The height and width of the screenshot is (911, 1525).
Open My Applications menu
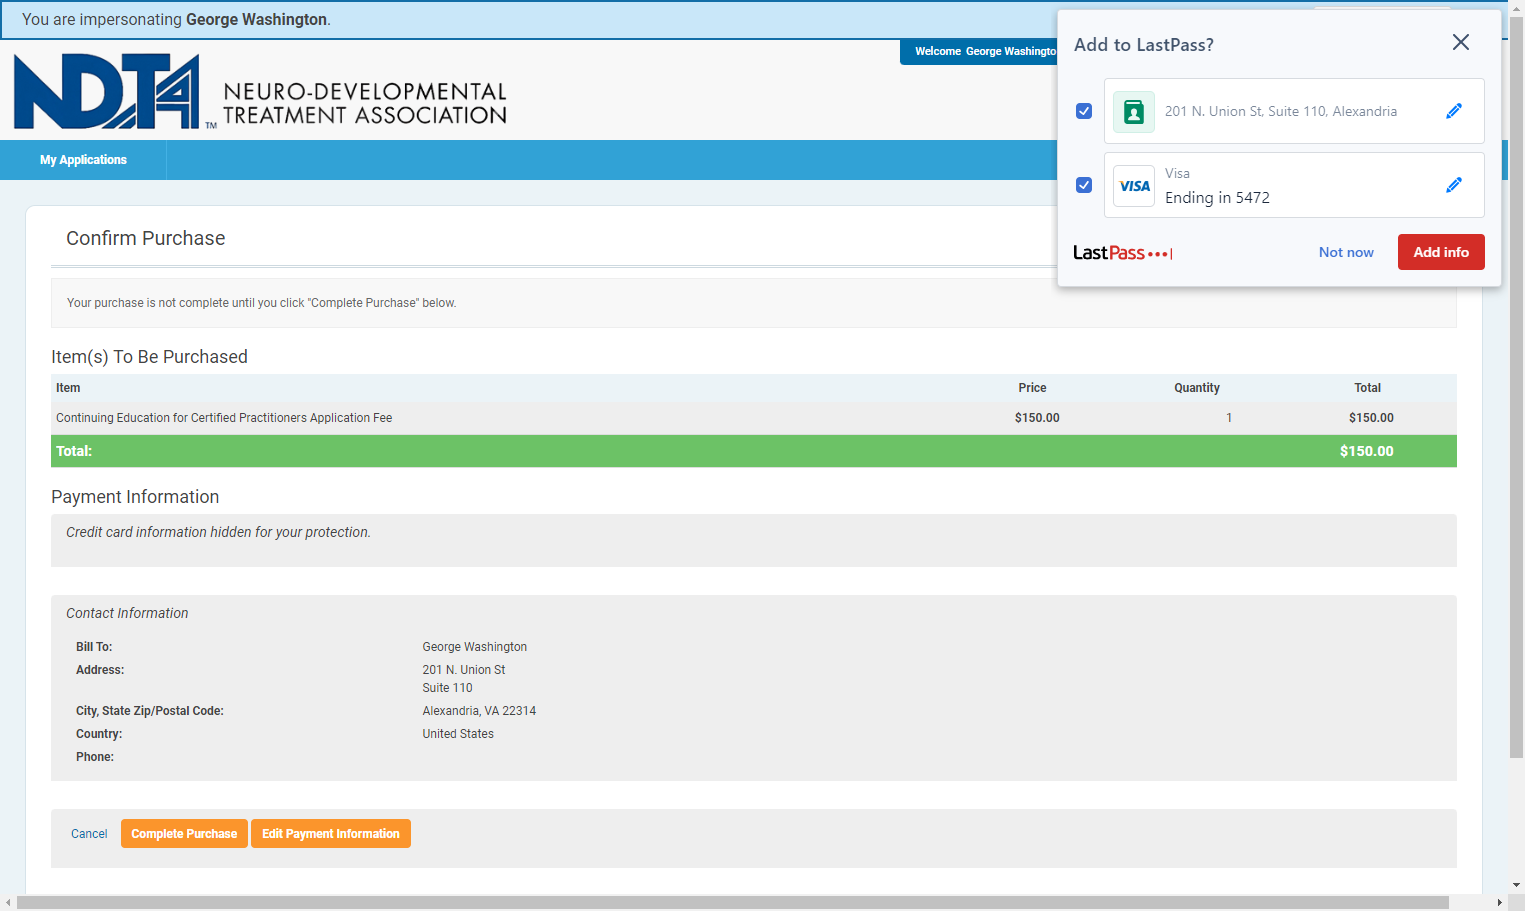point(83,160)
